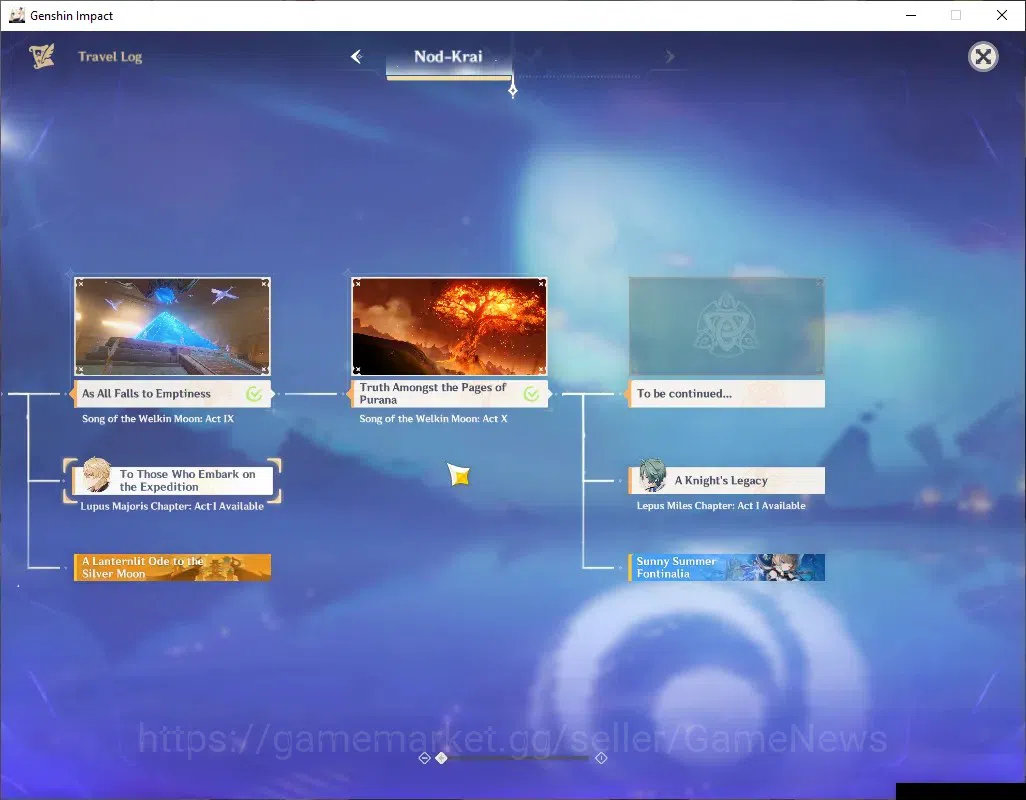
Task: Click the blonde character portrait icon
Action: [96, 476]
